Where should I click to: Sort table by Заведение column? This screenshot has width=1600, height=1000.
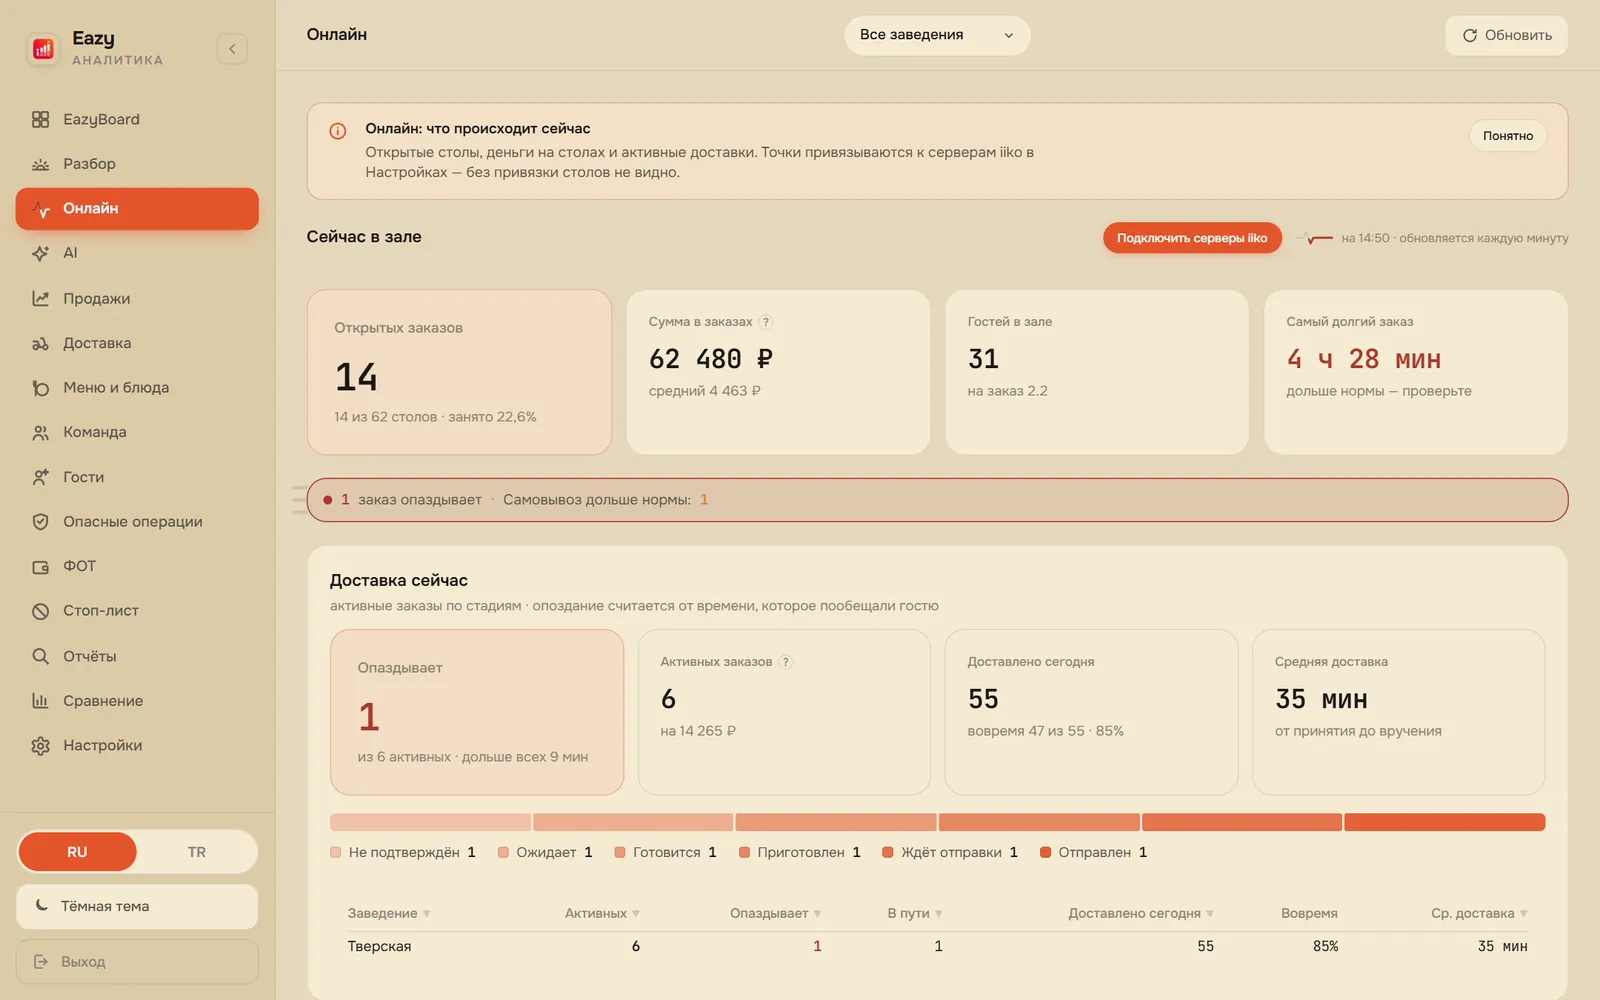pos(389,913)
